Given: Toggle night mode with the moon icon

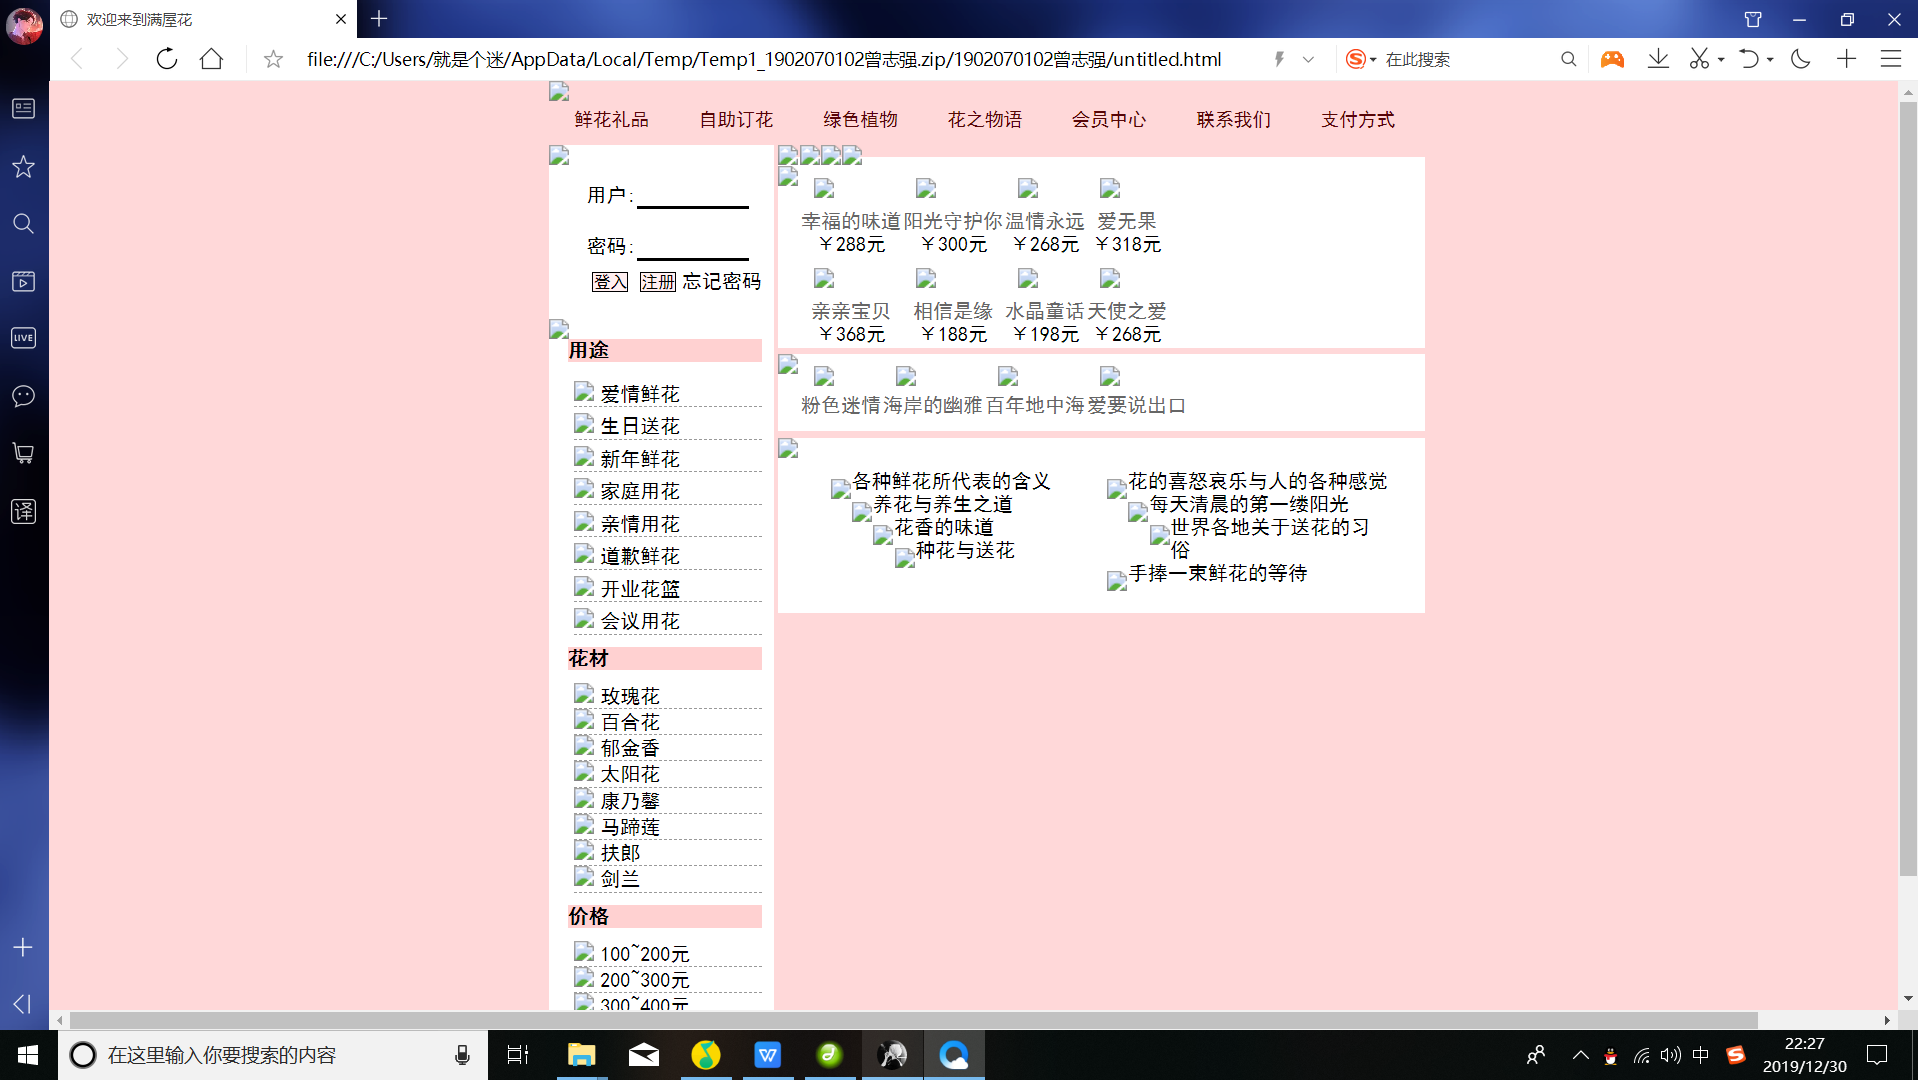Looking at the screenshot, I should point(1801,59).
